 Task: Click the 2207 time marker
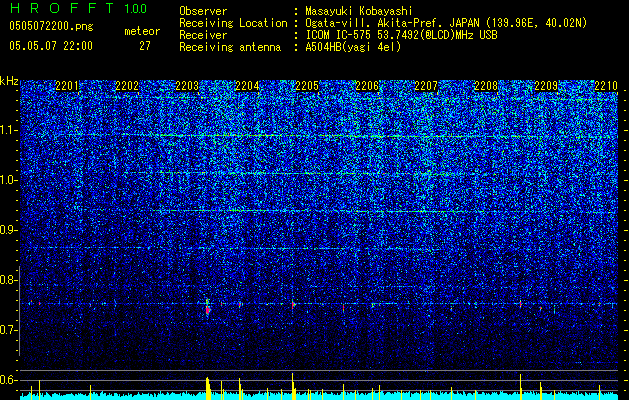point(426,86)
